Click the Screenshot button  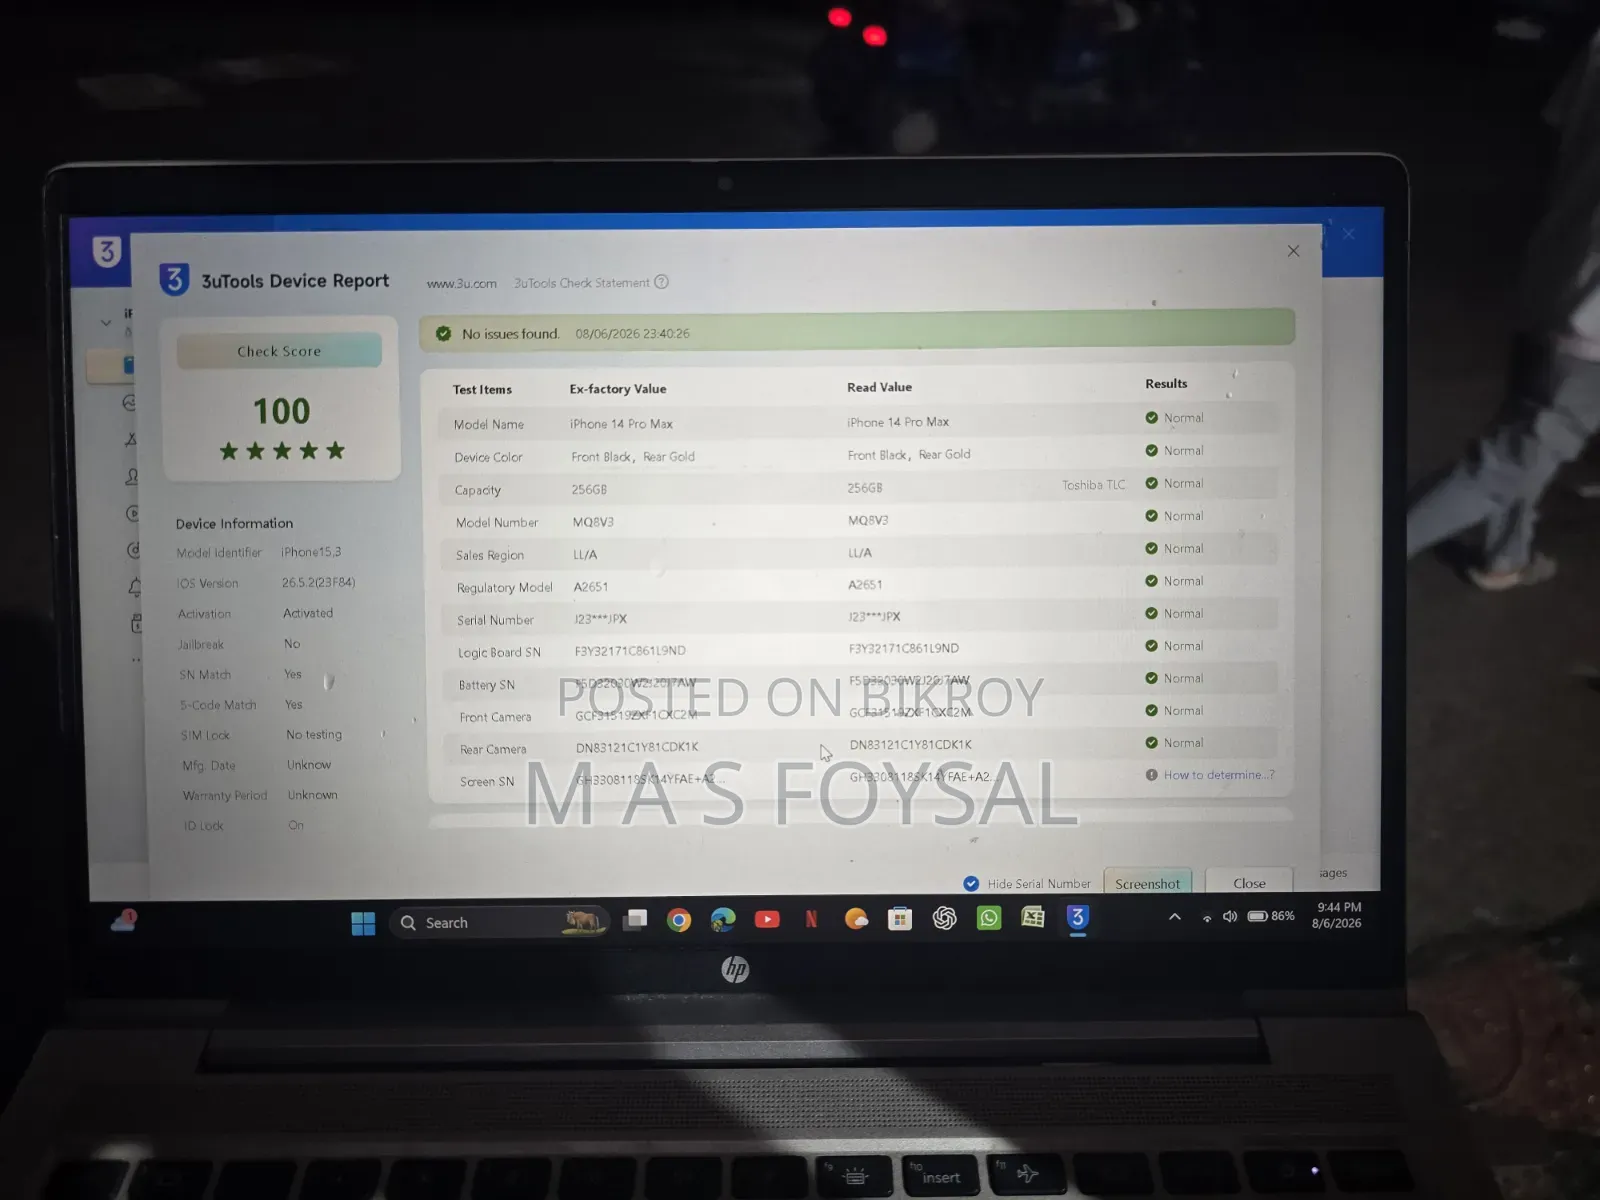pyautogui.click(x=1148, y=883)
